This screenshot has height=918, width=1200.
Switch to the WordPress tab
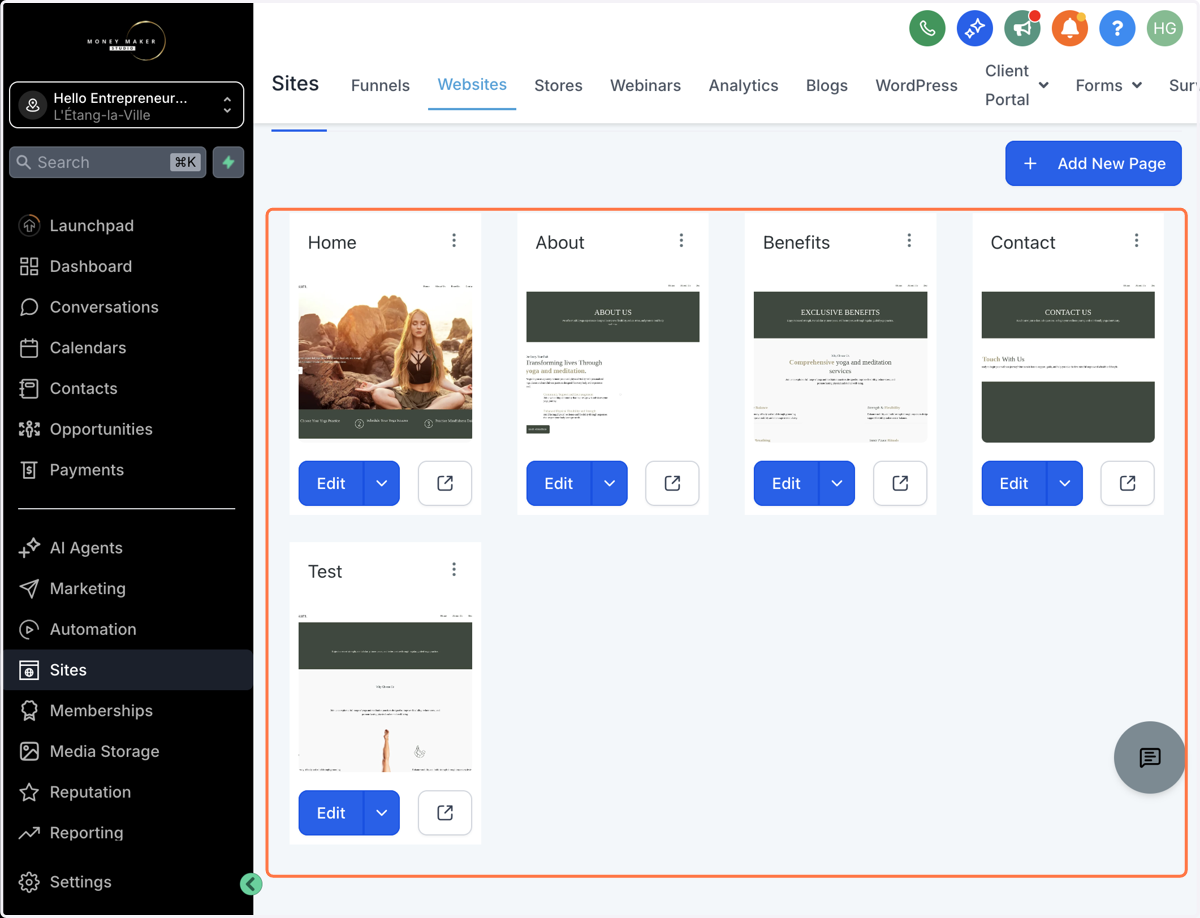(916, 85)
